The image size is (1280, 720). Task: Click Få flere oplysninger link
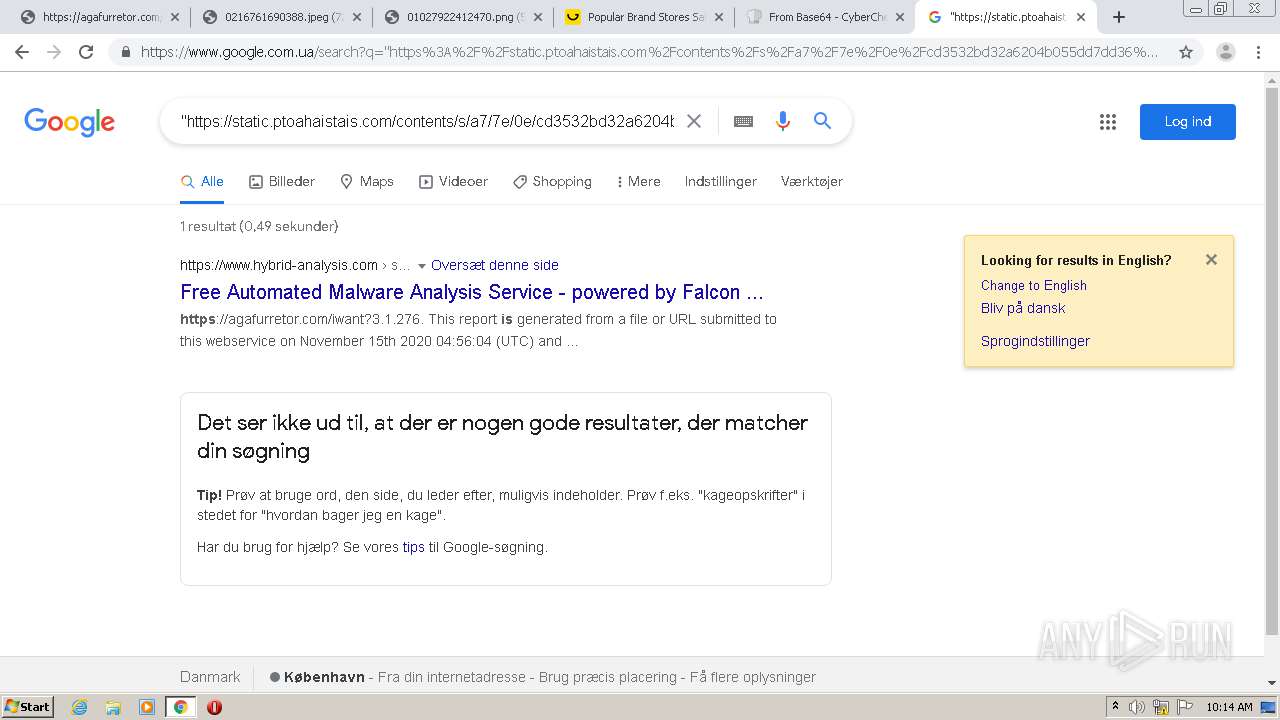pos(753,677)
